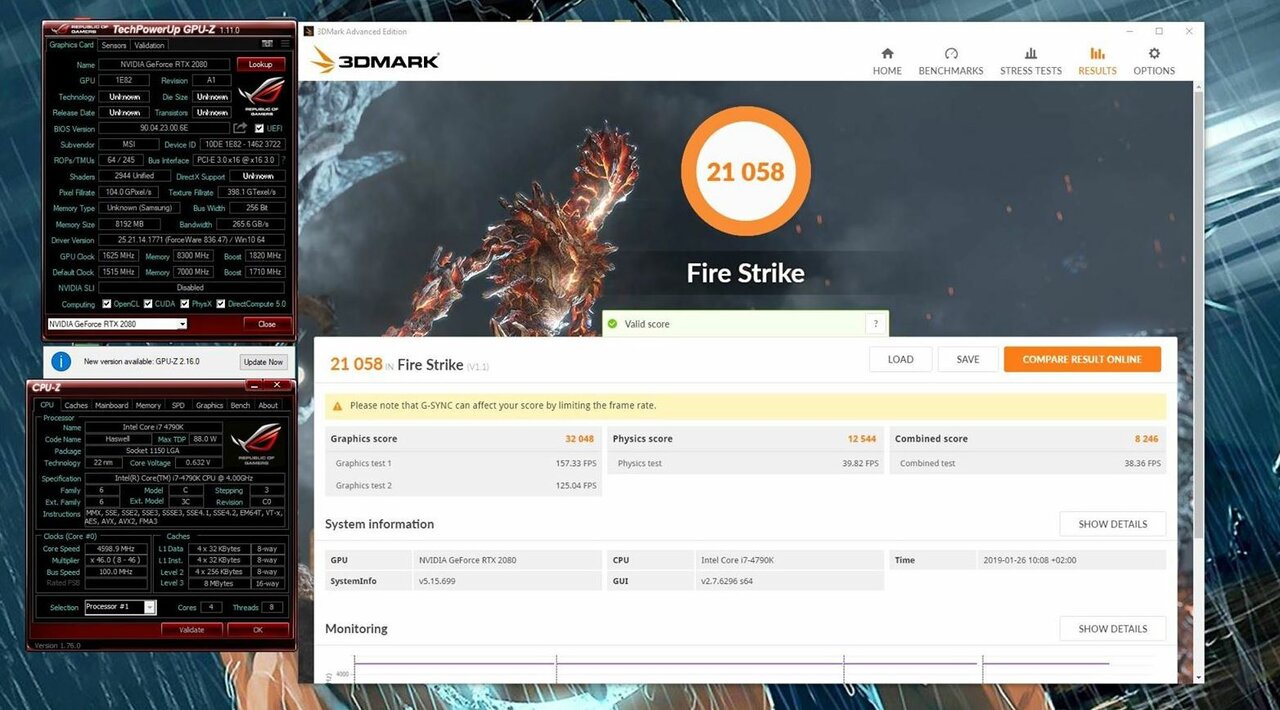Click the 3DMark title bar app icon
The height and width of the screenshot is (710, 1280).
[x=308, y=32]
